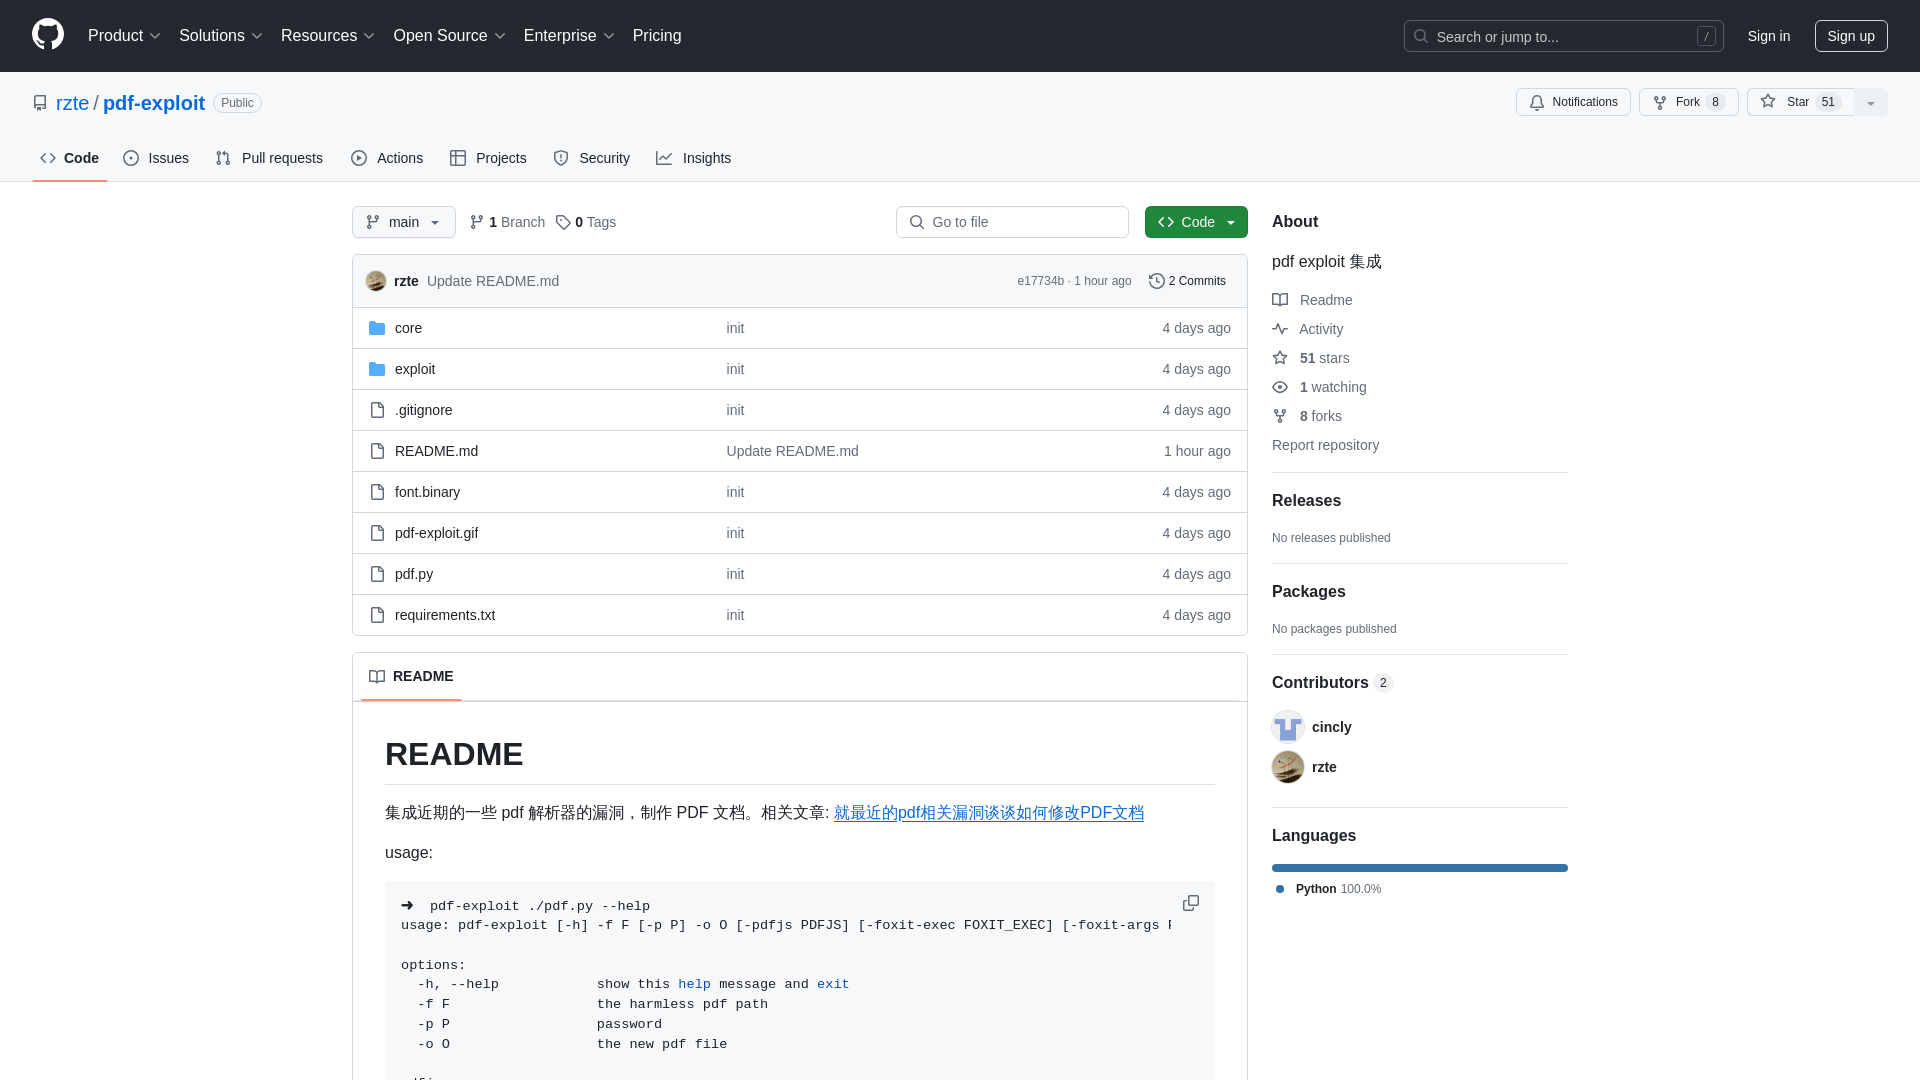Click the Sign up button
This screenshot has width=1920, height=1080.
pyautogui.click(x=1851, y=36)
